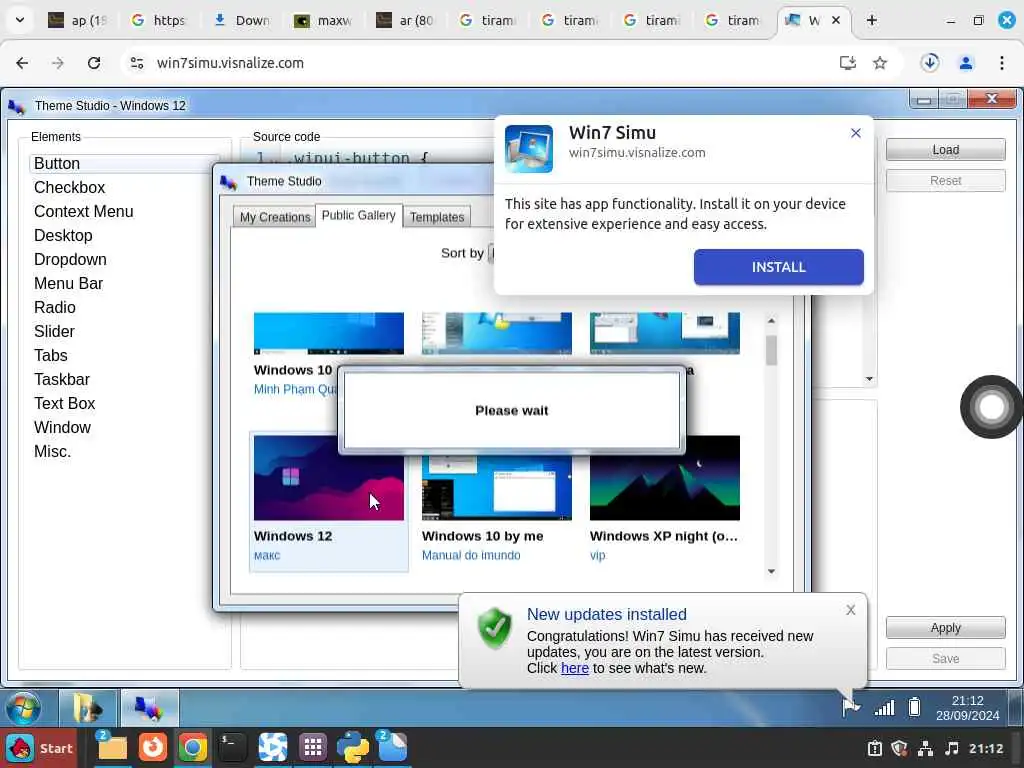The image size is (1024, 768).
Task: Click source code scrollbar down arrow
Action: [869, 379]
